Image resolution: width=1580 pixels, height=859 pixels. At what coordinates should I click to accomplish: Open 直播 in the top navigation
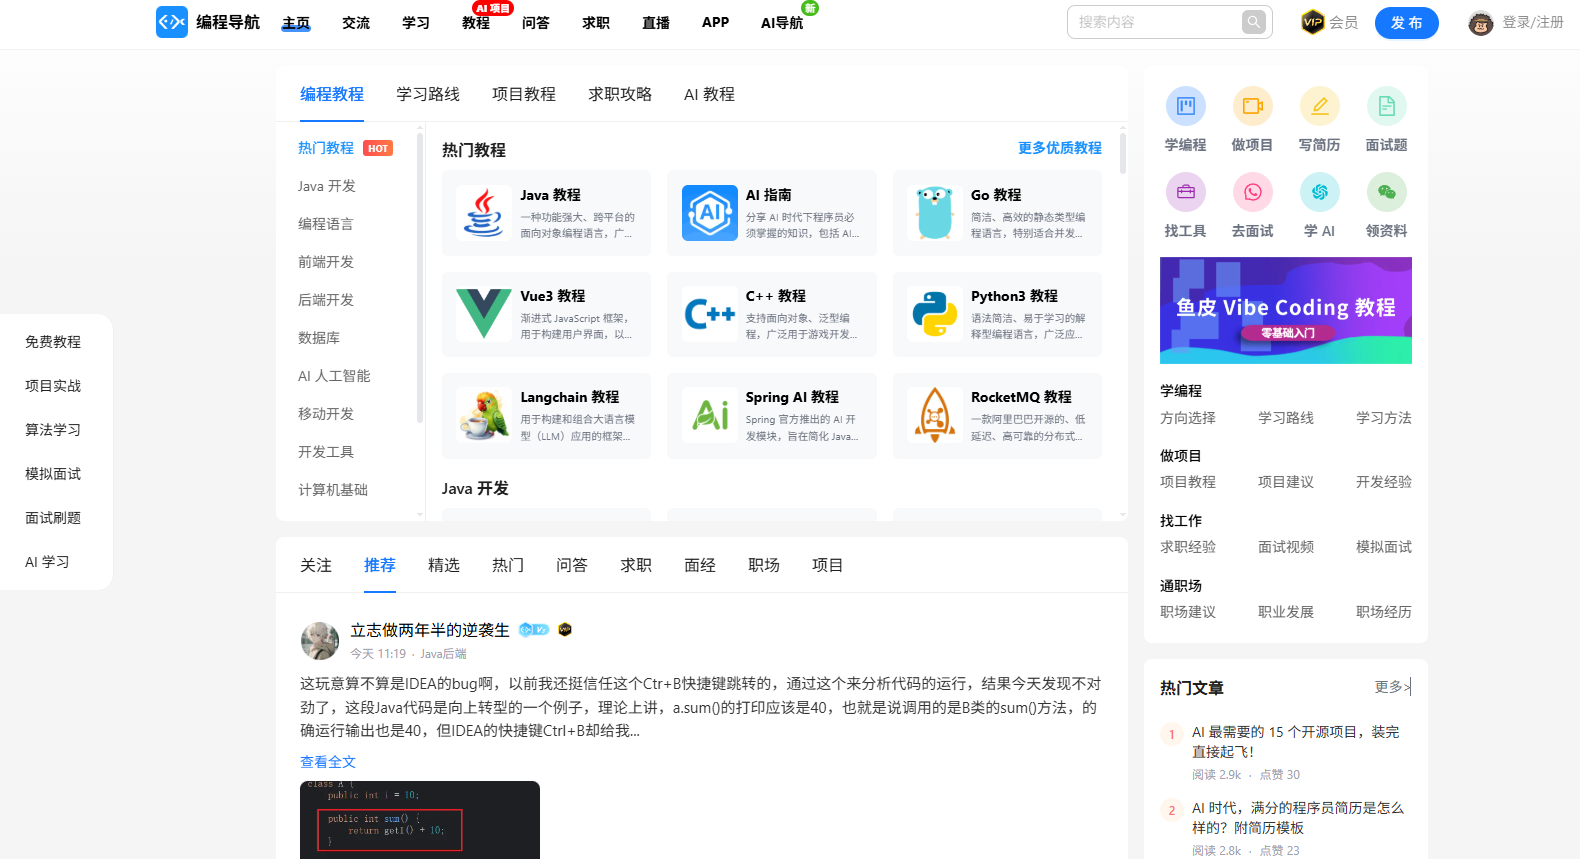pos(656,23)
